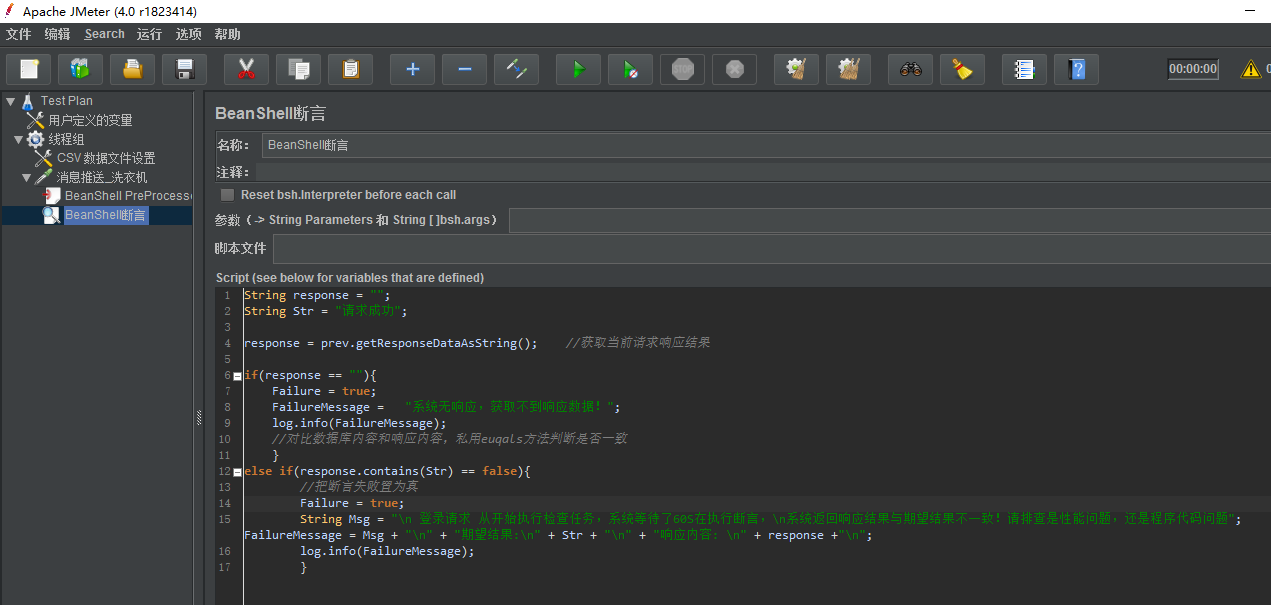Open the Function Helper dialog icon

pyautogui.click(x=1024, y=69)
